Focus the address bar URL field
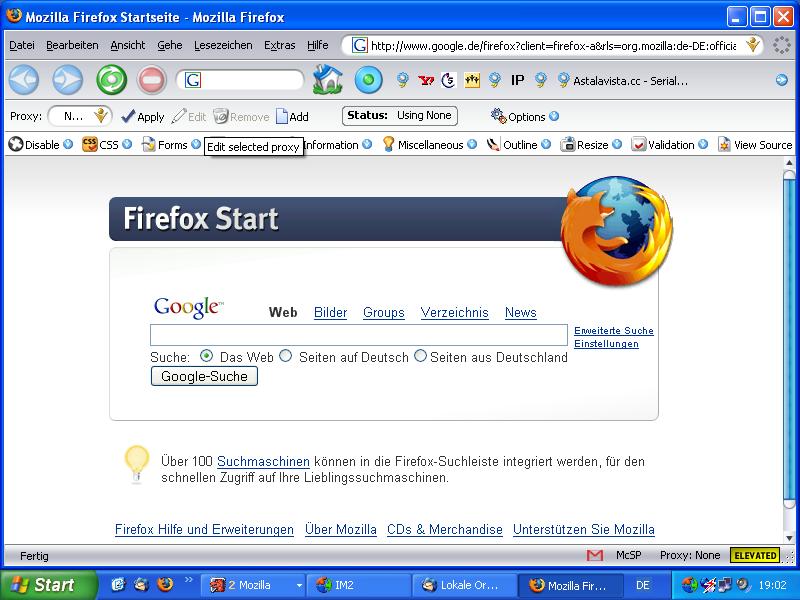Image resolution: width=800 pixels, height=600 pixels. click(553, 45)
